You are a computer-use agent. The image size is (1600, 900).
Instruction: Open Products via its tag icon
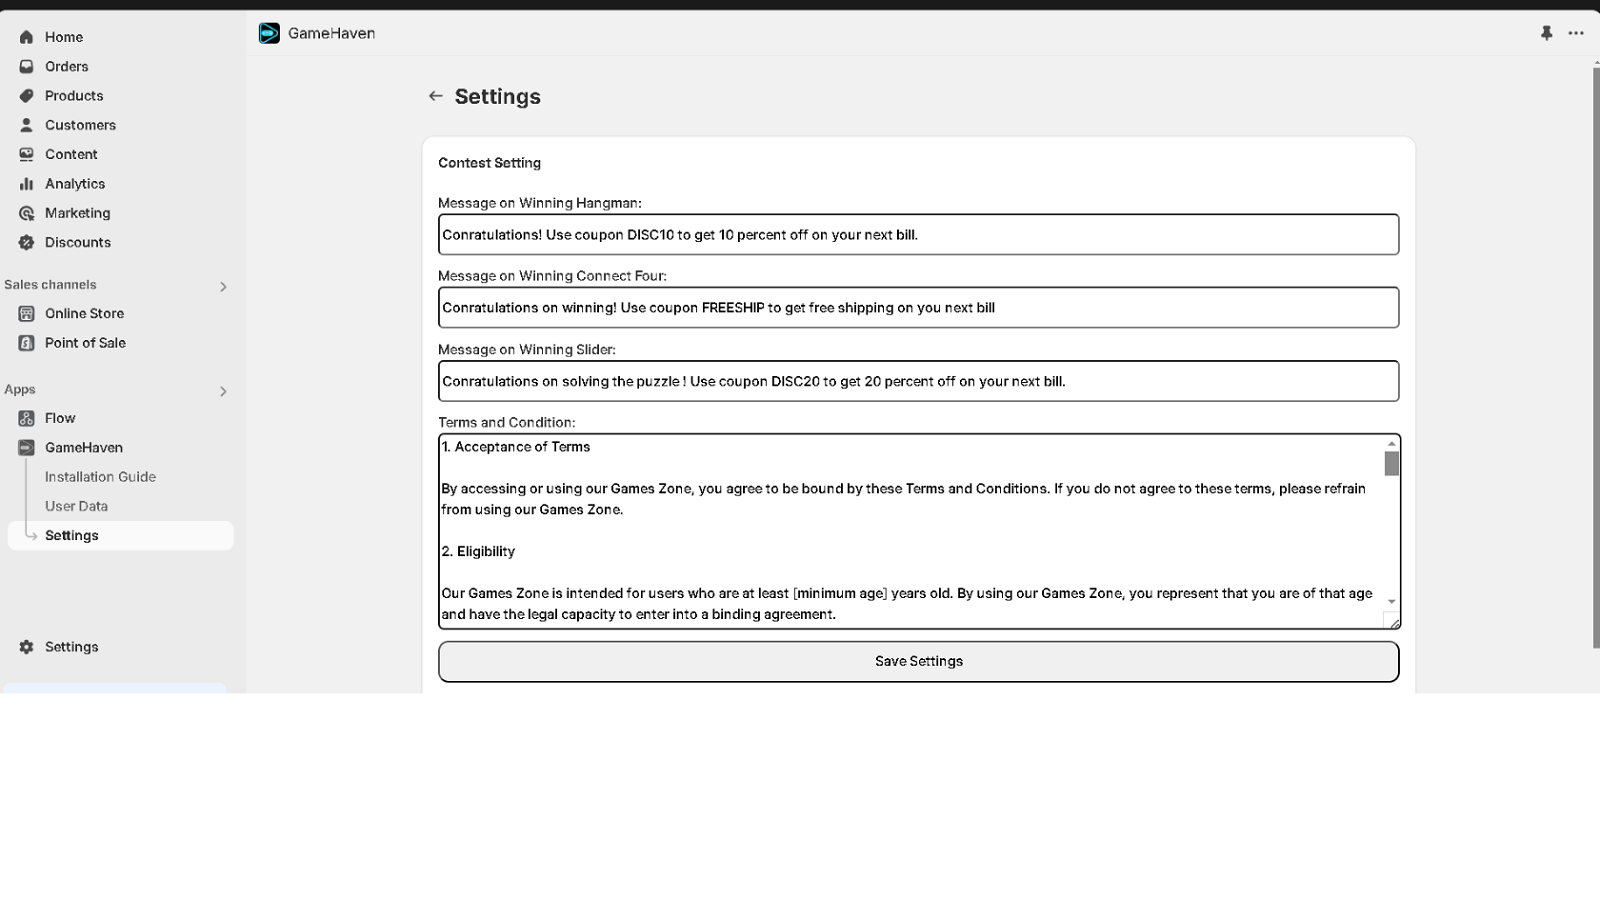click(x=26, y=95)
